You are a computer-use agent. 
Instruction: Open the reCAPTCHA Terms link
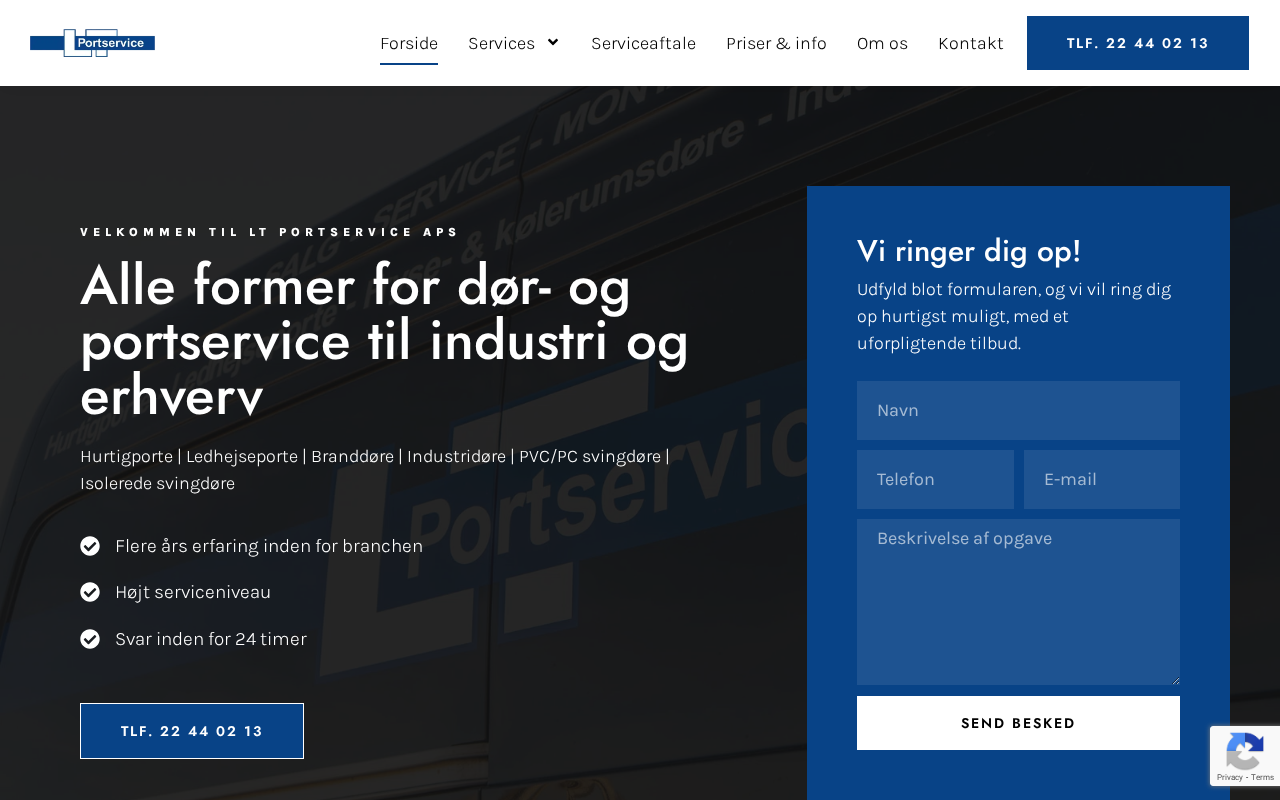[x=1262, y=777]
